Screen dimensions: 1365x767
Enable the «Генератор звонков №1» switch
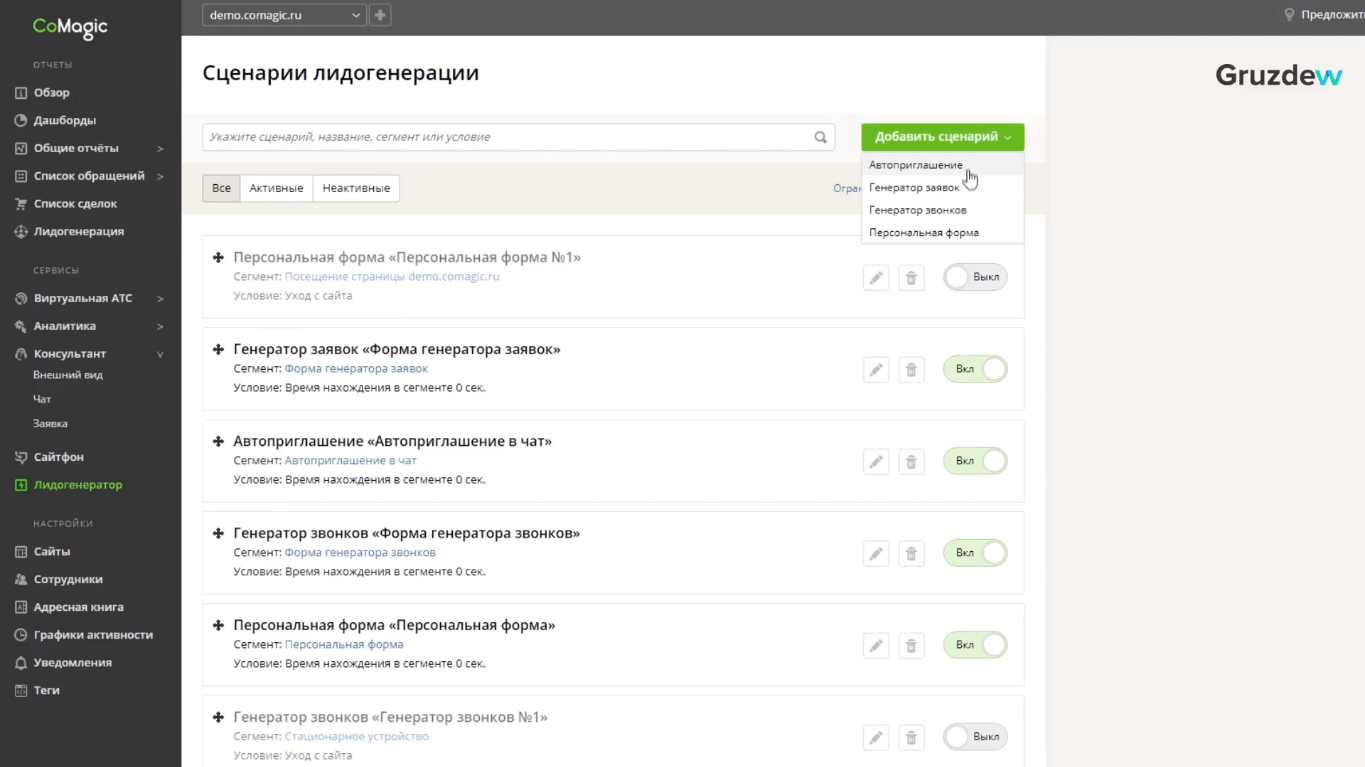tap(975, 737)
